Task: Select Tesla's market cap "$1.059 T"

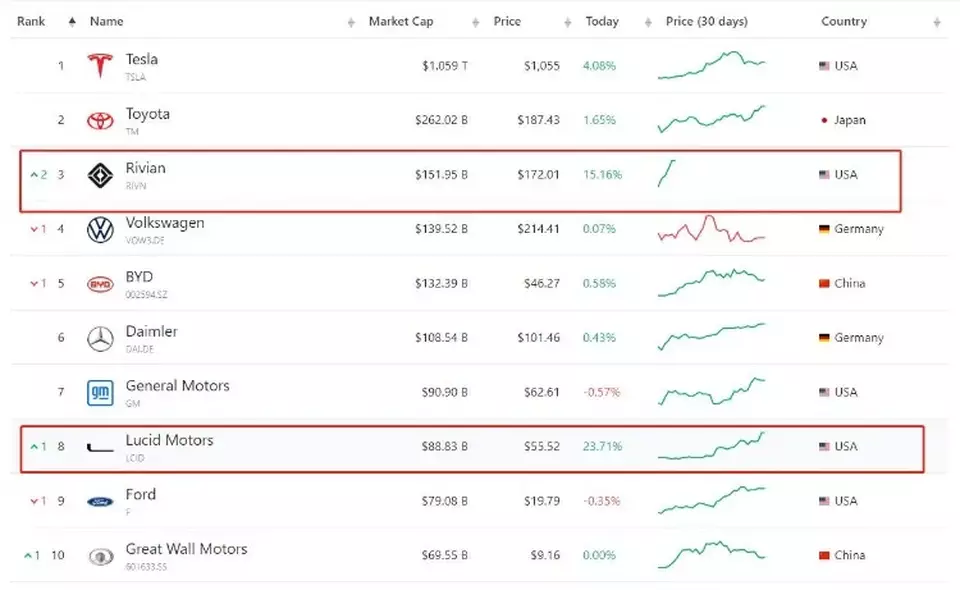Action: (x=445, y=66)
